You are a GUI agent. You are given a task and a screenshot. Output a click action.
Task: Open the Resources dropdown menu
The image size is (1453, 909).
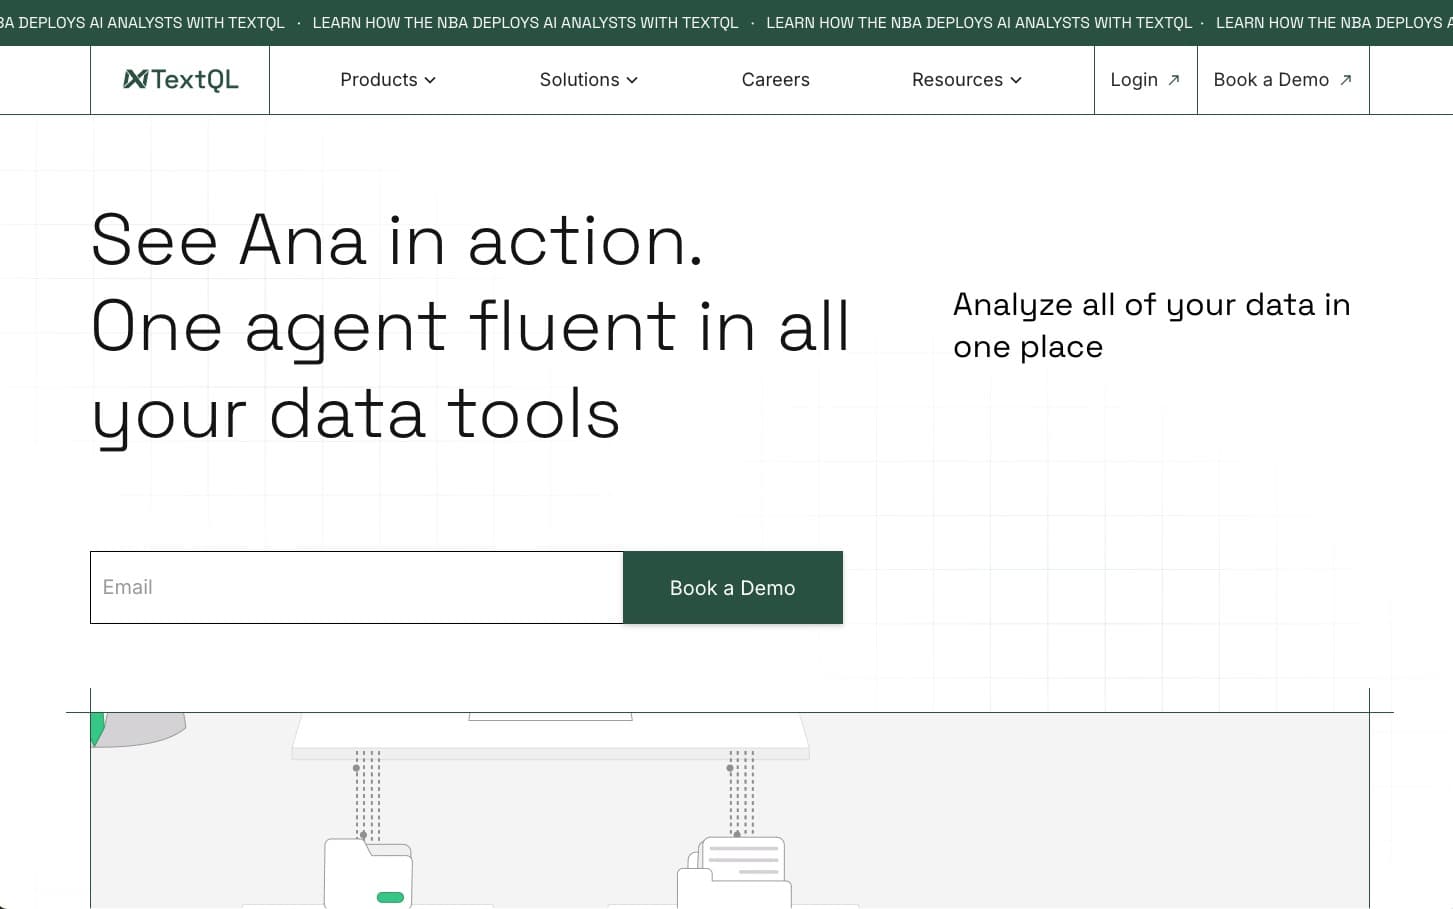pos(967,80)
